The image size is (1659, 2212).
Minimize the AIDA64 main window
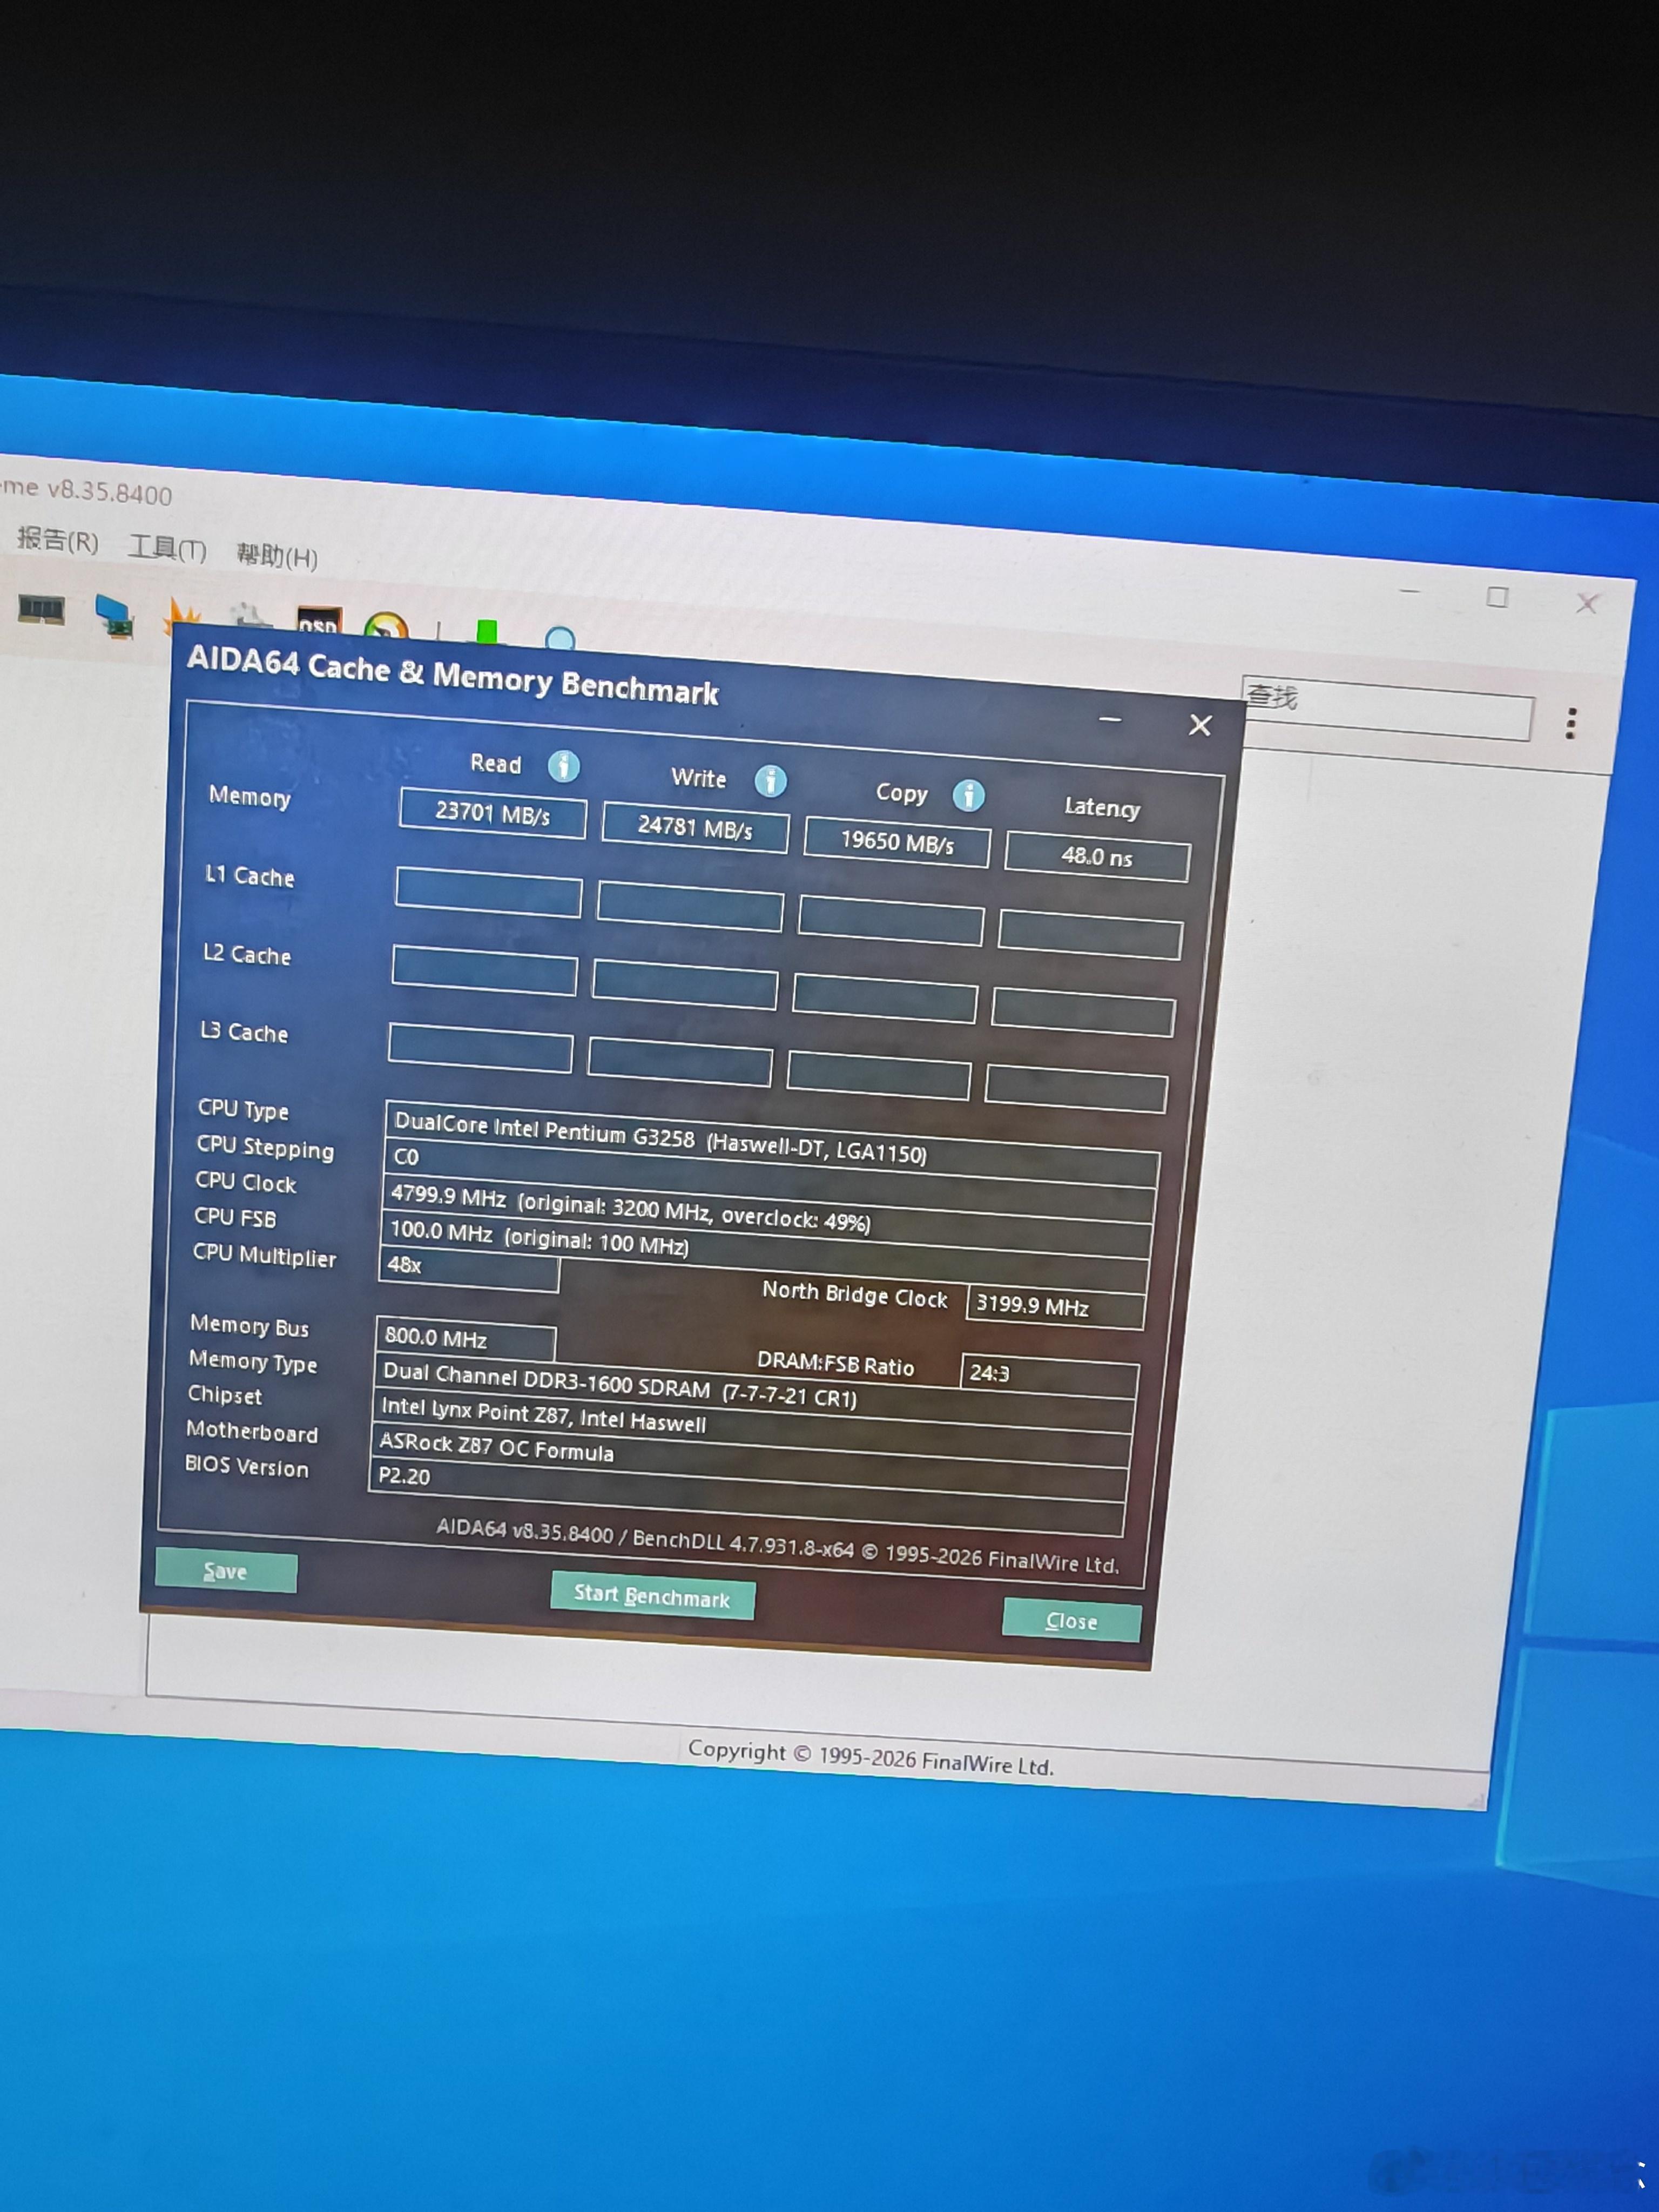1410,592
